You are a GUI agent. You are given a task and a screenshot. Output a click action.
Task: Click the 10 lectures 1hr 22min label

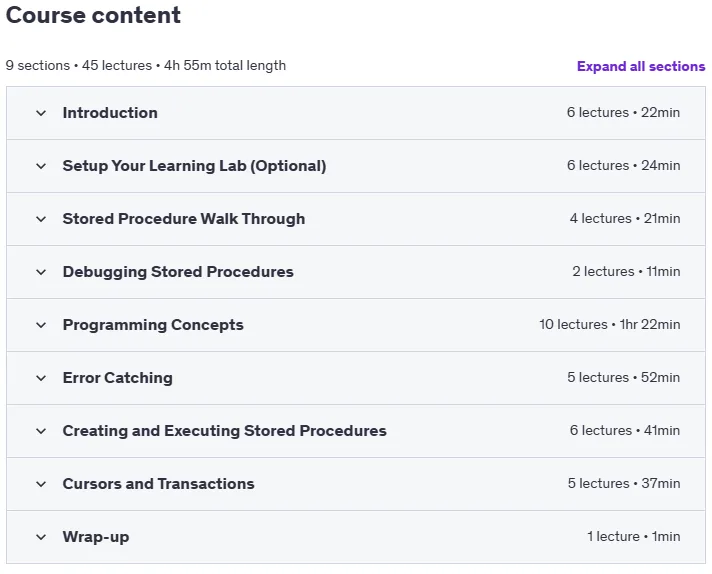click(610, 324)
